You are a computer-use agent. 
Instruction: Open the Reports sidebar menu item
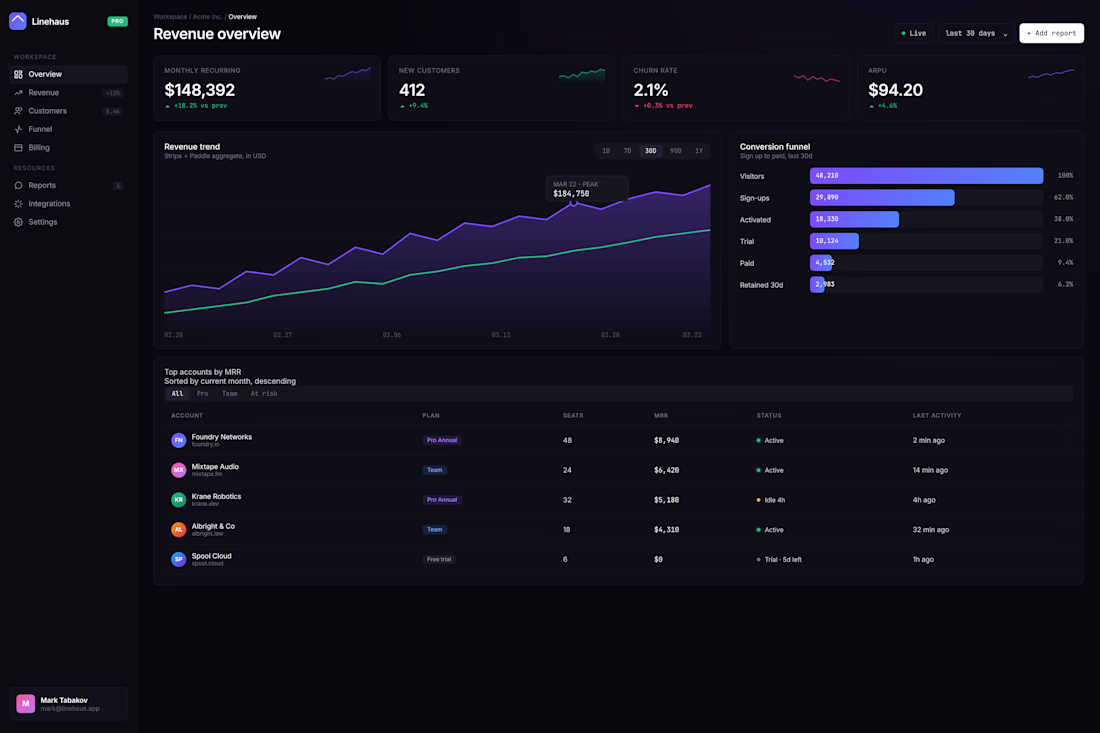(x=69, y=185)
